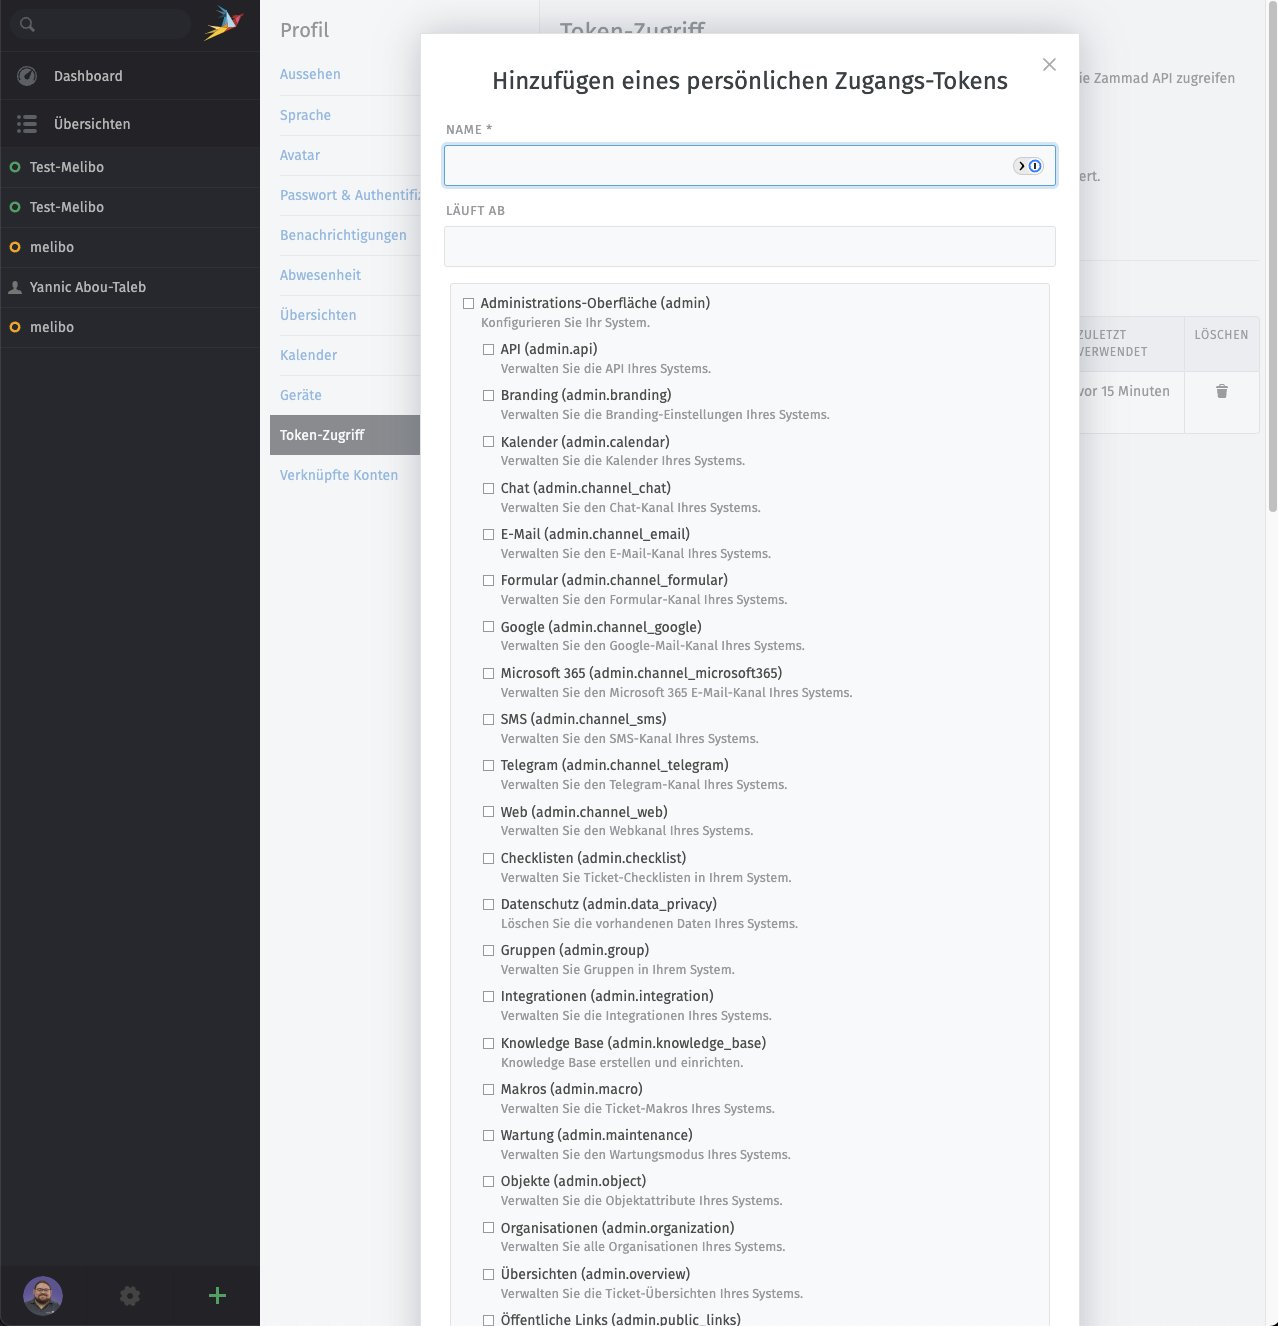The image size is (1278, 1326).
Task: Select Token-Zugriff in profile menu
Action: click(322, 435)
